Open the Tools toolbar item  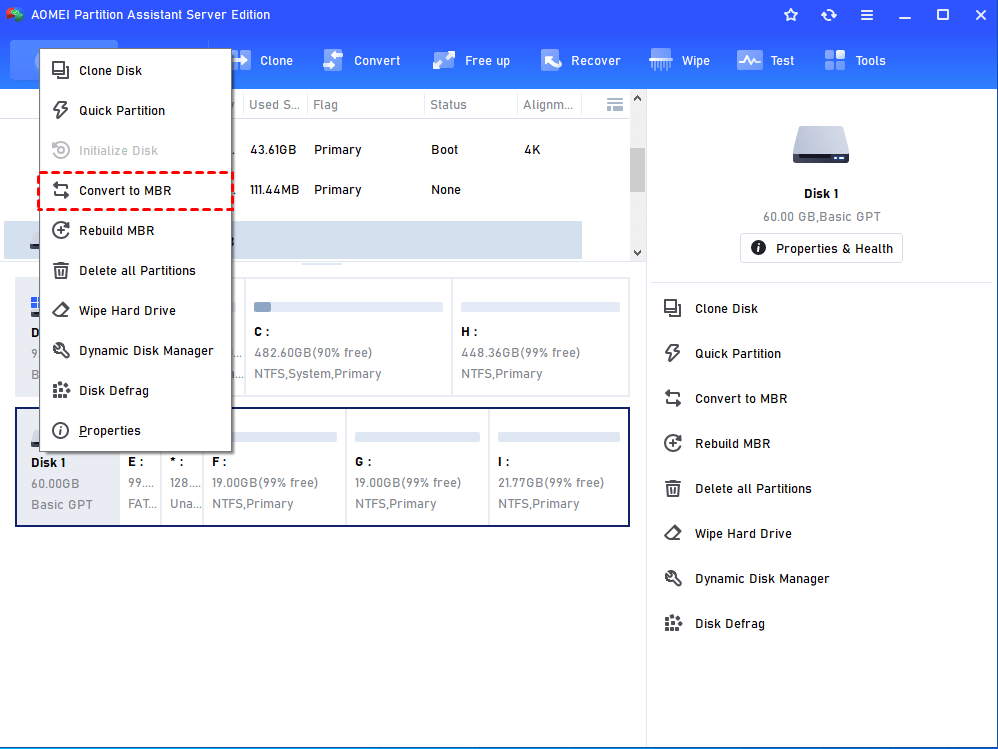point(855,60)
